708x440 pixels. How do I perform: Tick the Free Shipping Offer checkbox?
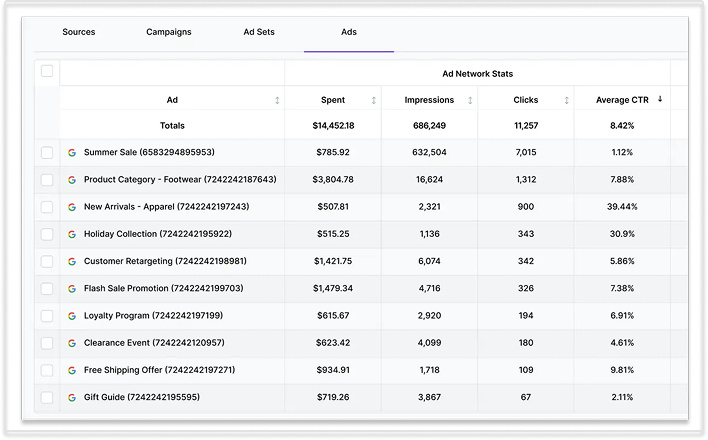pos(47,370)
